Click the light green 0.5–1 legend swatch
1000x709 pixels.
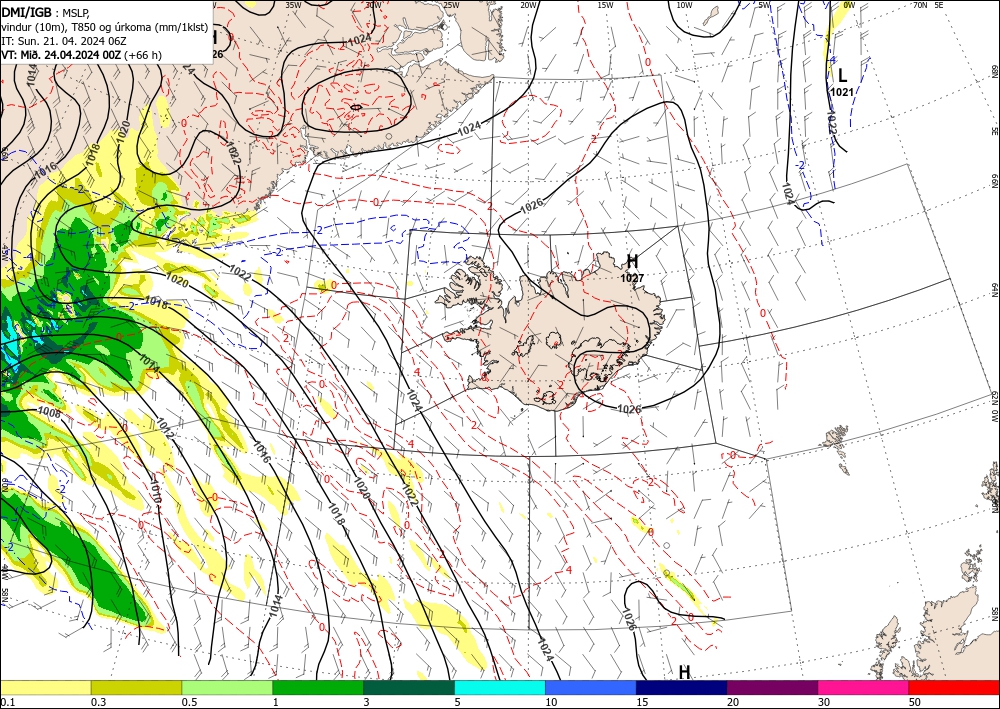tap(227, 687)
